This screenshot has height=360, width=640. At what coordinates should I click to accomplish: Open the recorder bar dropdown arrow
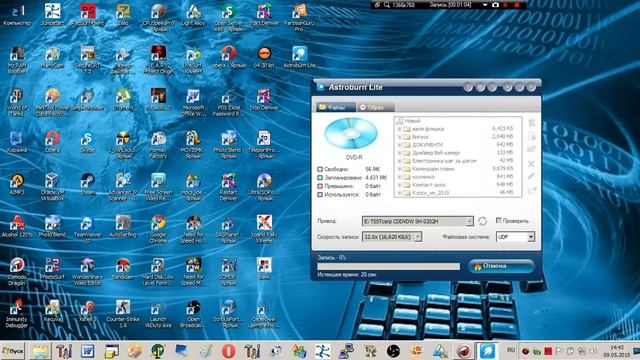point(484,5)
